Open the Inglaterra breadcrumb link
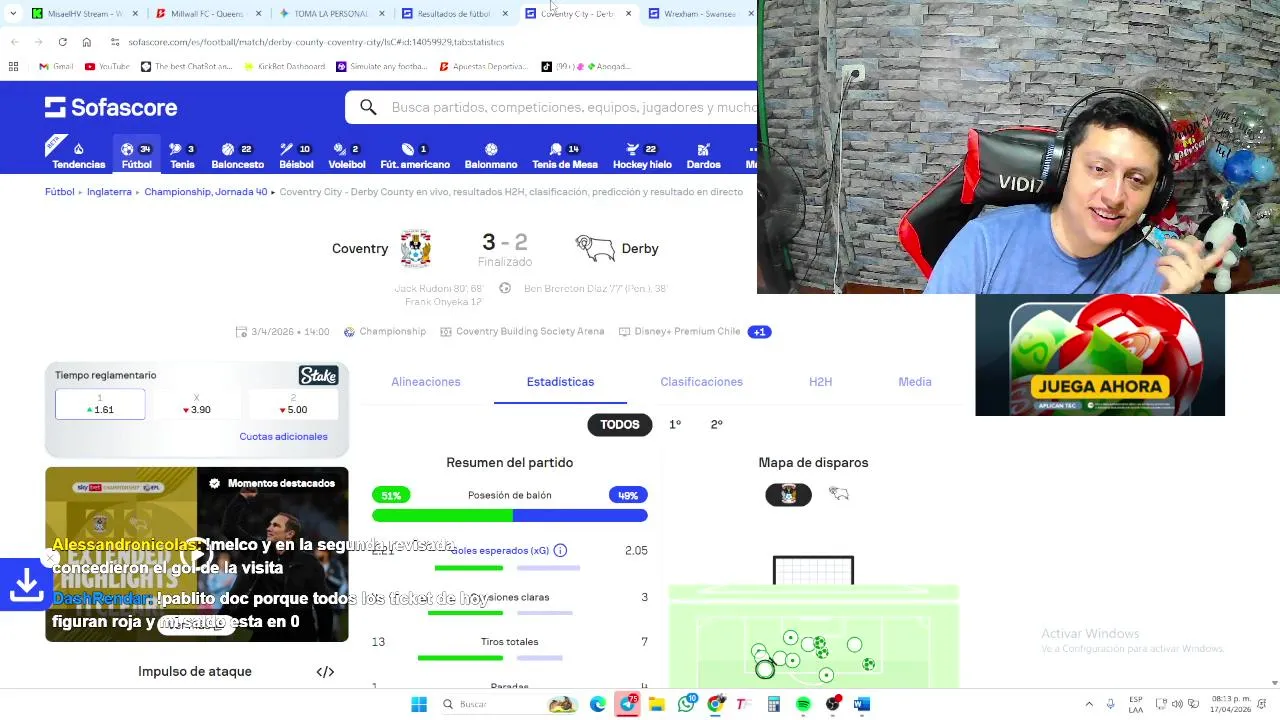 (x=109, y=192)
